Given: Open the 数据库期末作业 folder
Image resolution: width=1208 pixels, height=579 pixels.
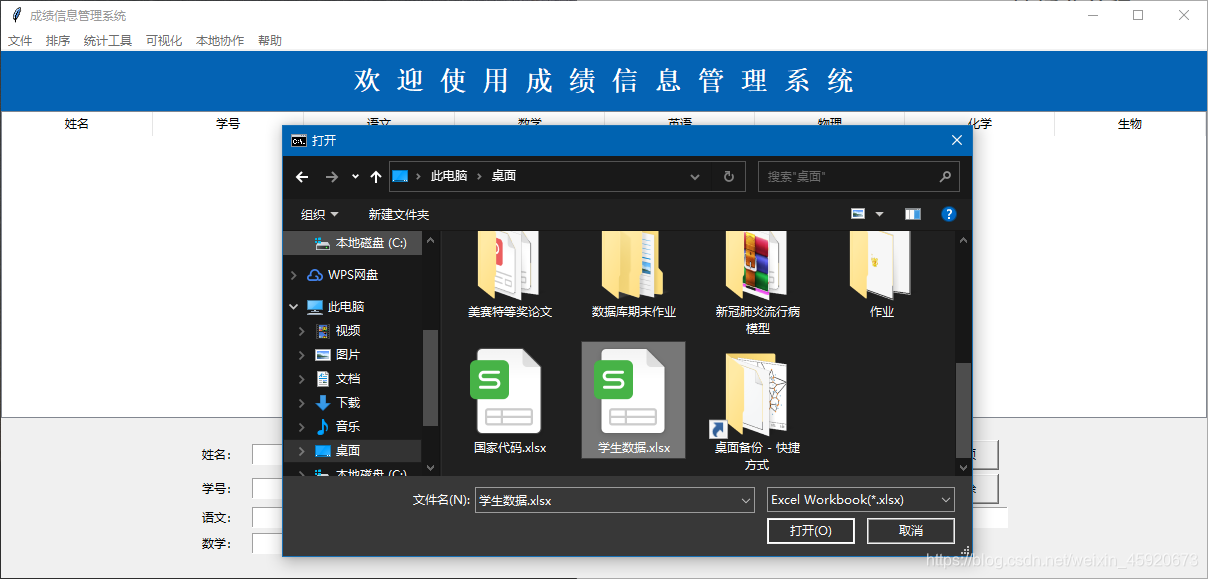Looking at the screenshot, I should [632, 265].
